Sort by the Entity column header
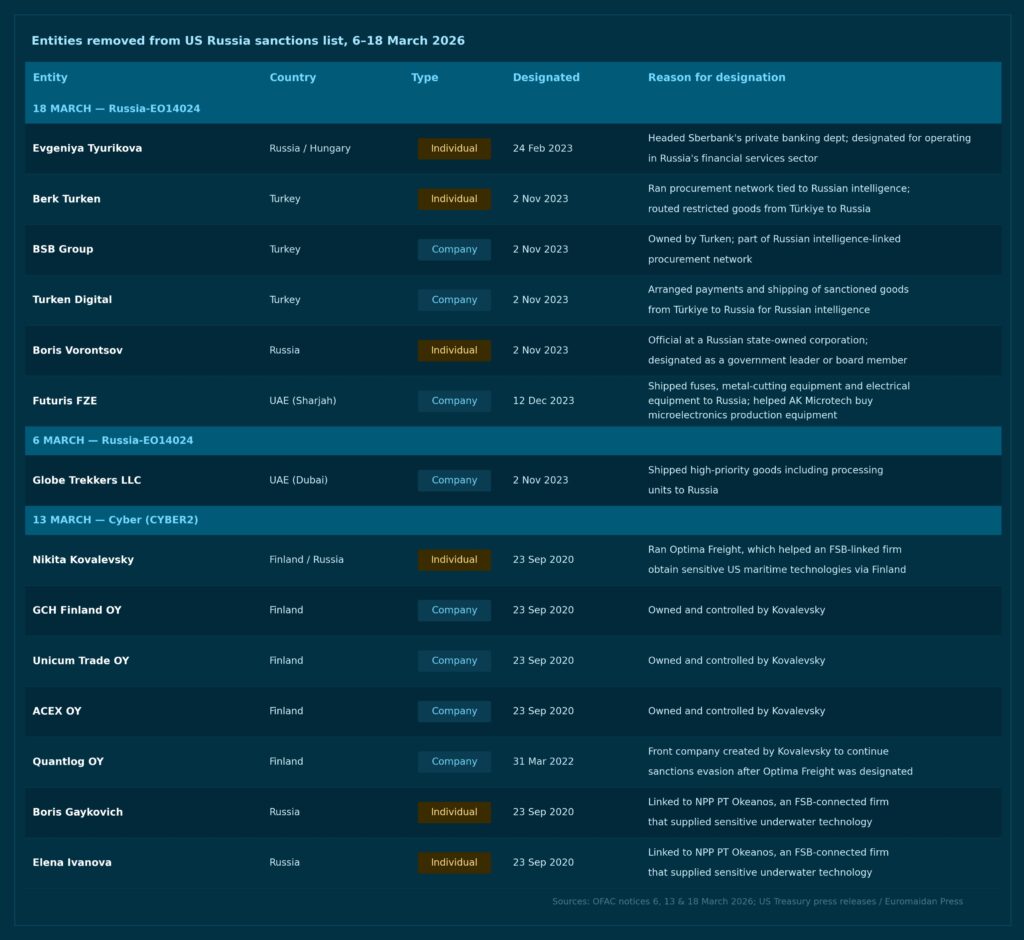 (x=50, y=77)
